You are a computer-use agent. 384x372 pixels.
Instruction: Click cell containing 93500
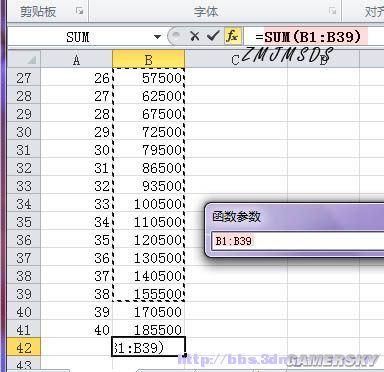click(x=149, y=186)
